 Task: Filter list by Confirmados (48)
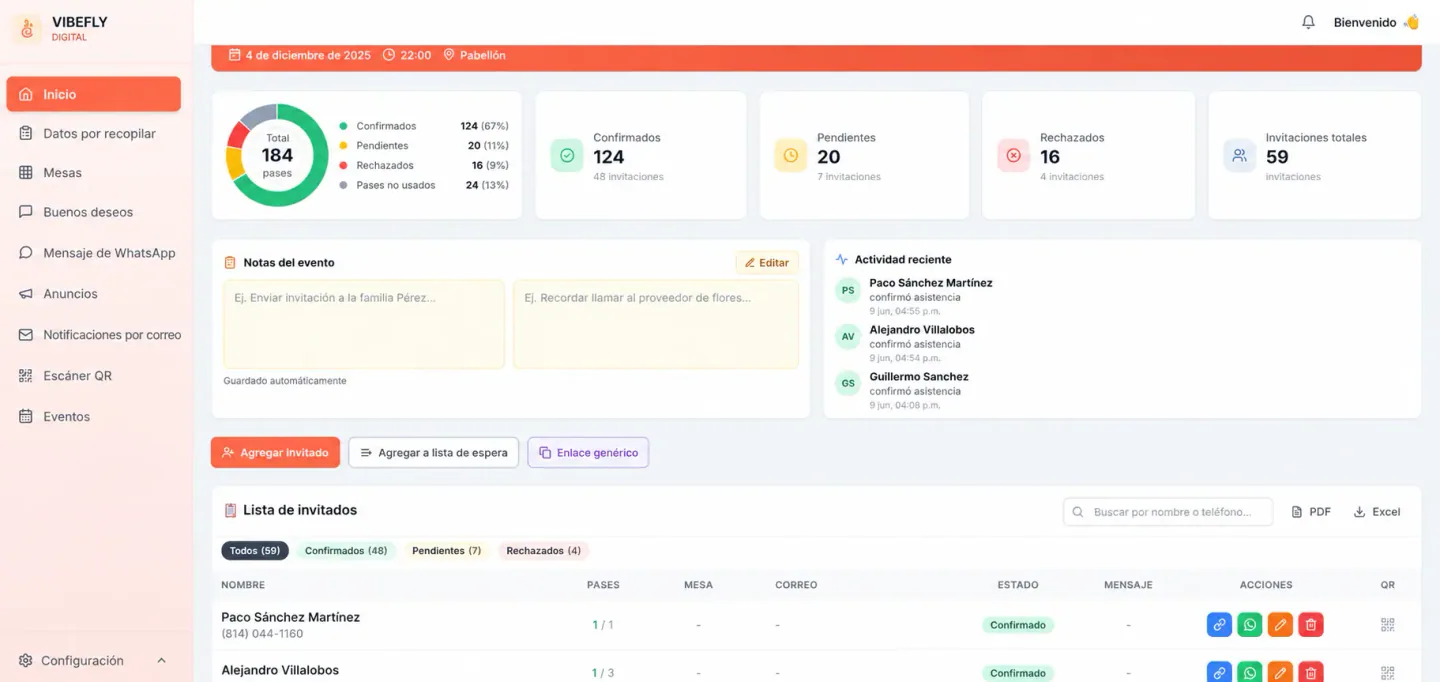[346, 551]
